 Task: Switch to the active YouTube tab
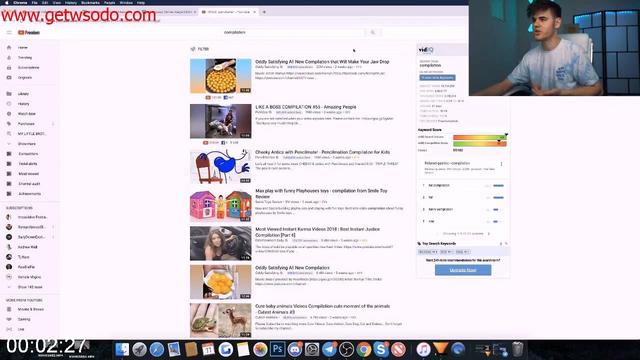229,12
